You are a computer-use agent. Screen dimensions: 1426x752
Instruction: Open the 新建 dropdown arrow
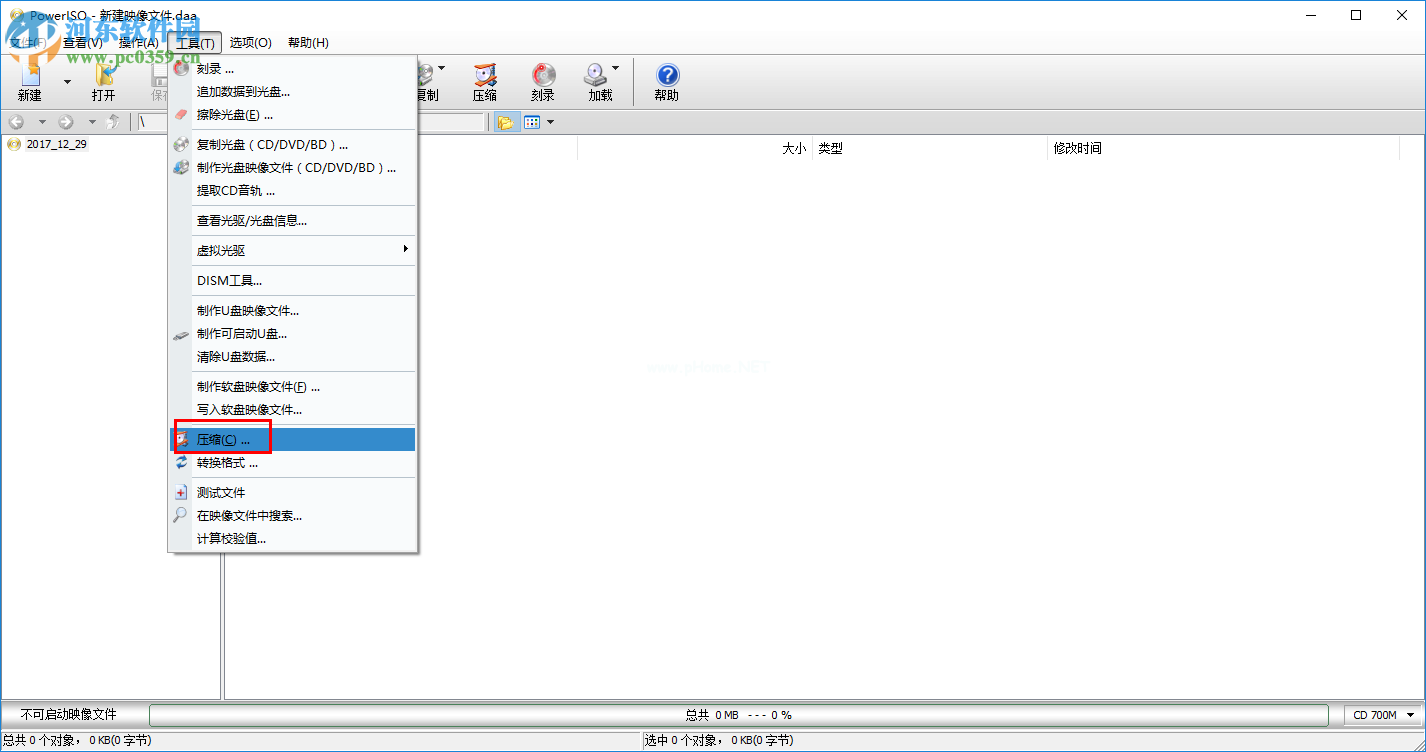click(x=67, y=82)
